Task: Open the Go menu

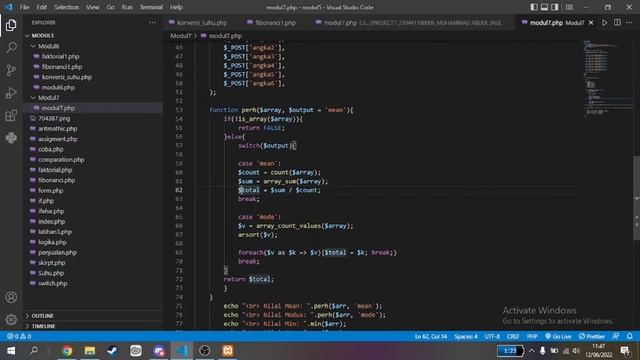Action: 111,7
